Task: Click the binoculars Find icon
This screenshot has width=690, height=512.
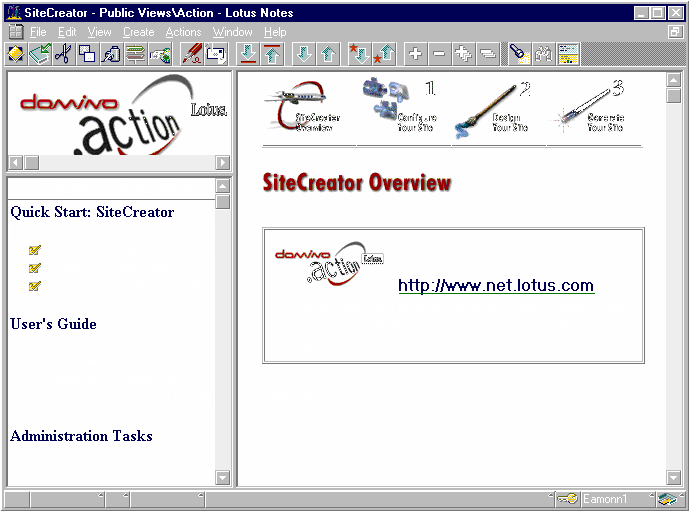Action: pos(543,54)
